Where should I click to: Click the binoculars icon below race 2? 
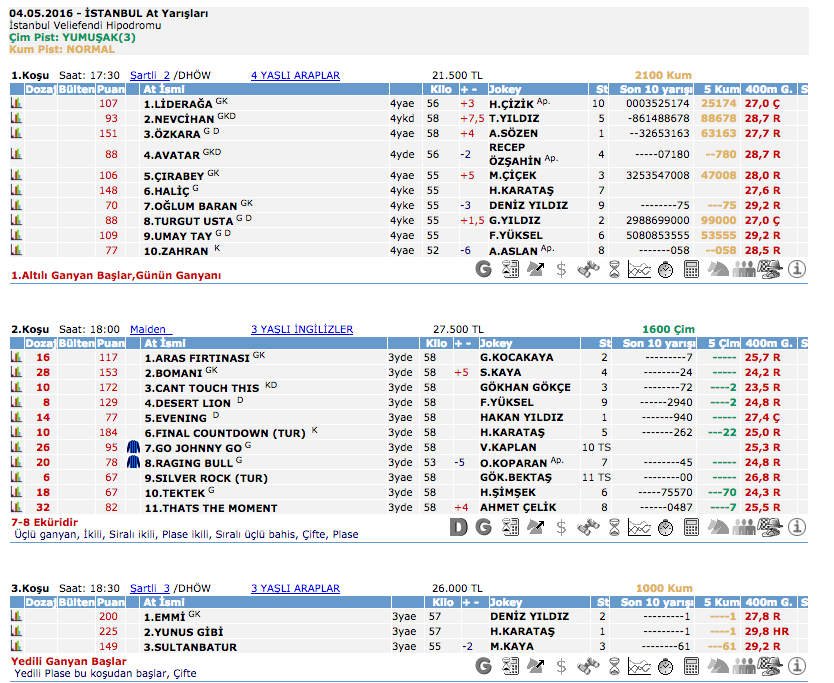588,526
